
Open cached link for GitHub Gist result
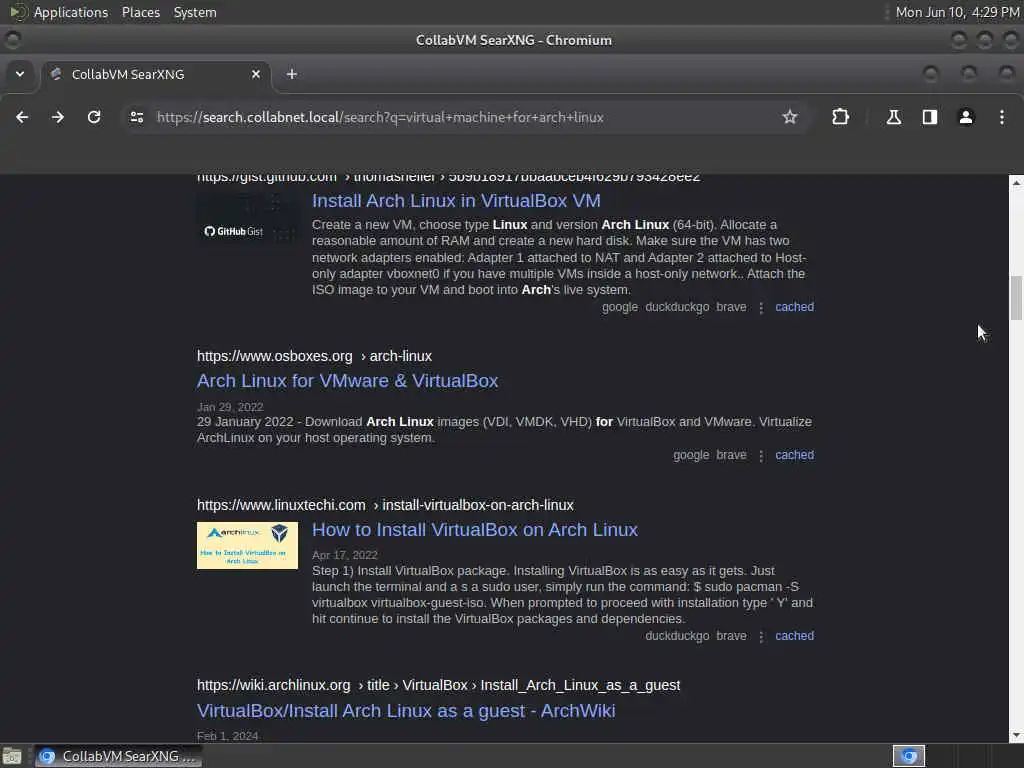click(794, 307)
